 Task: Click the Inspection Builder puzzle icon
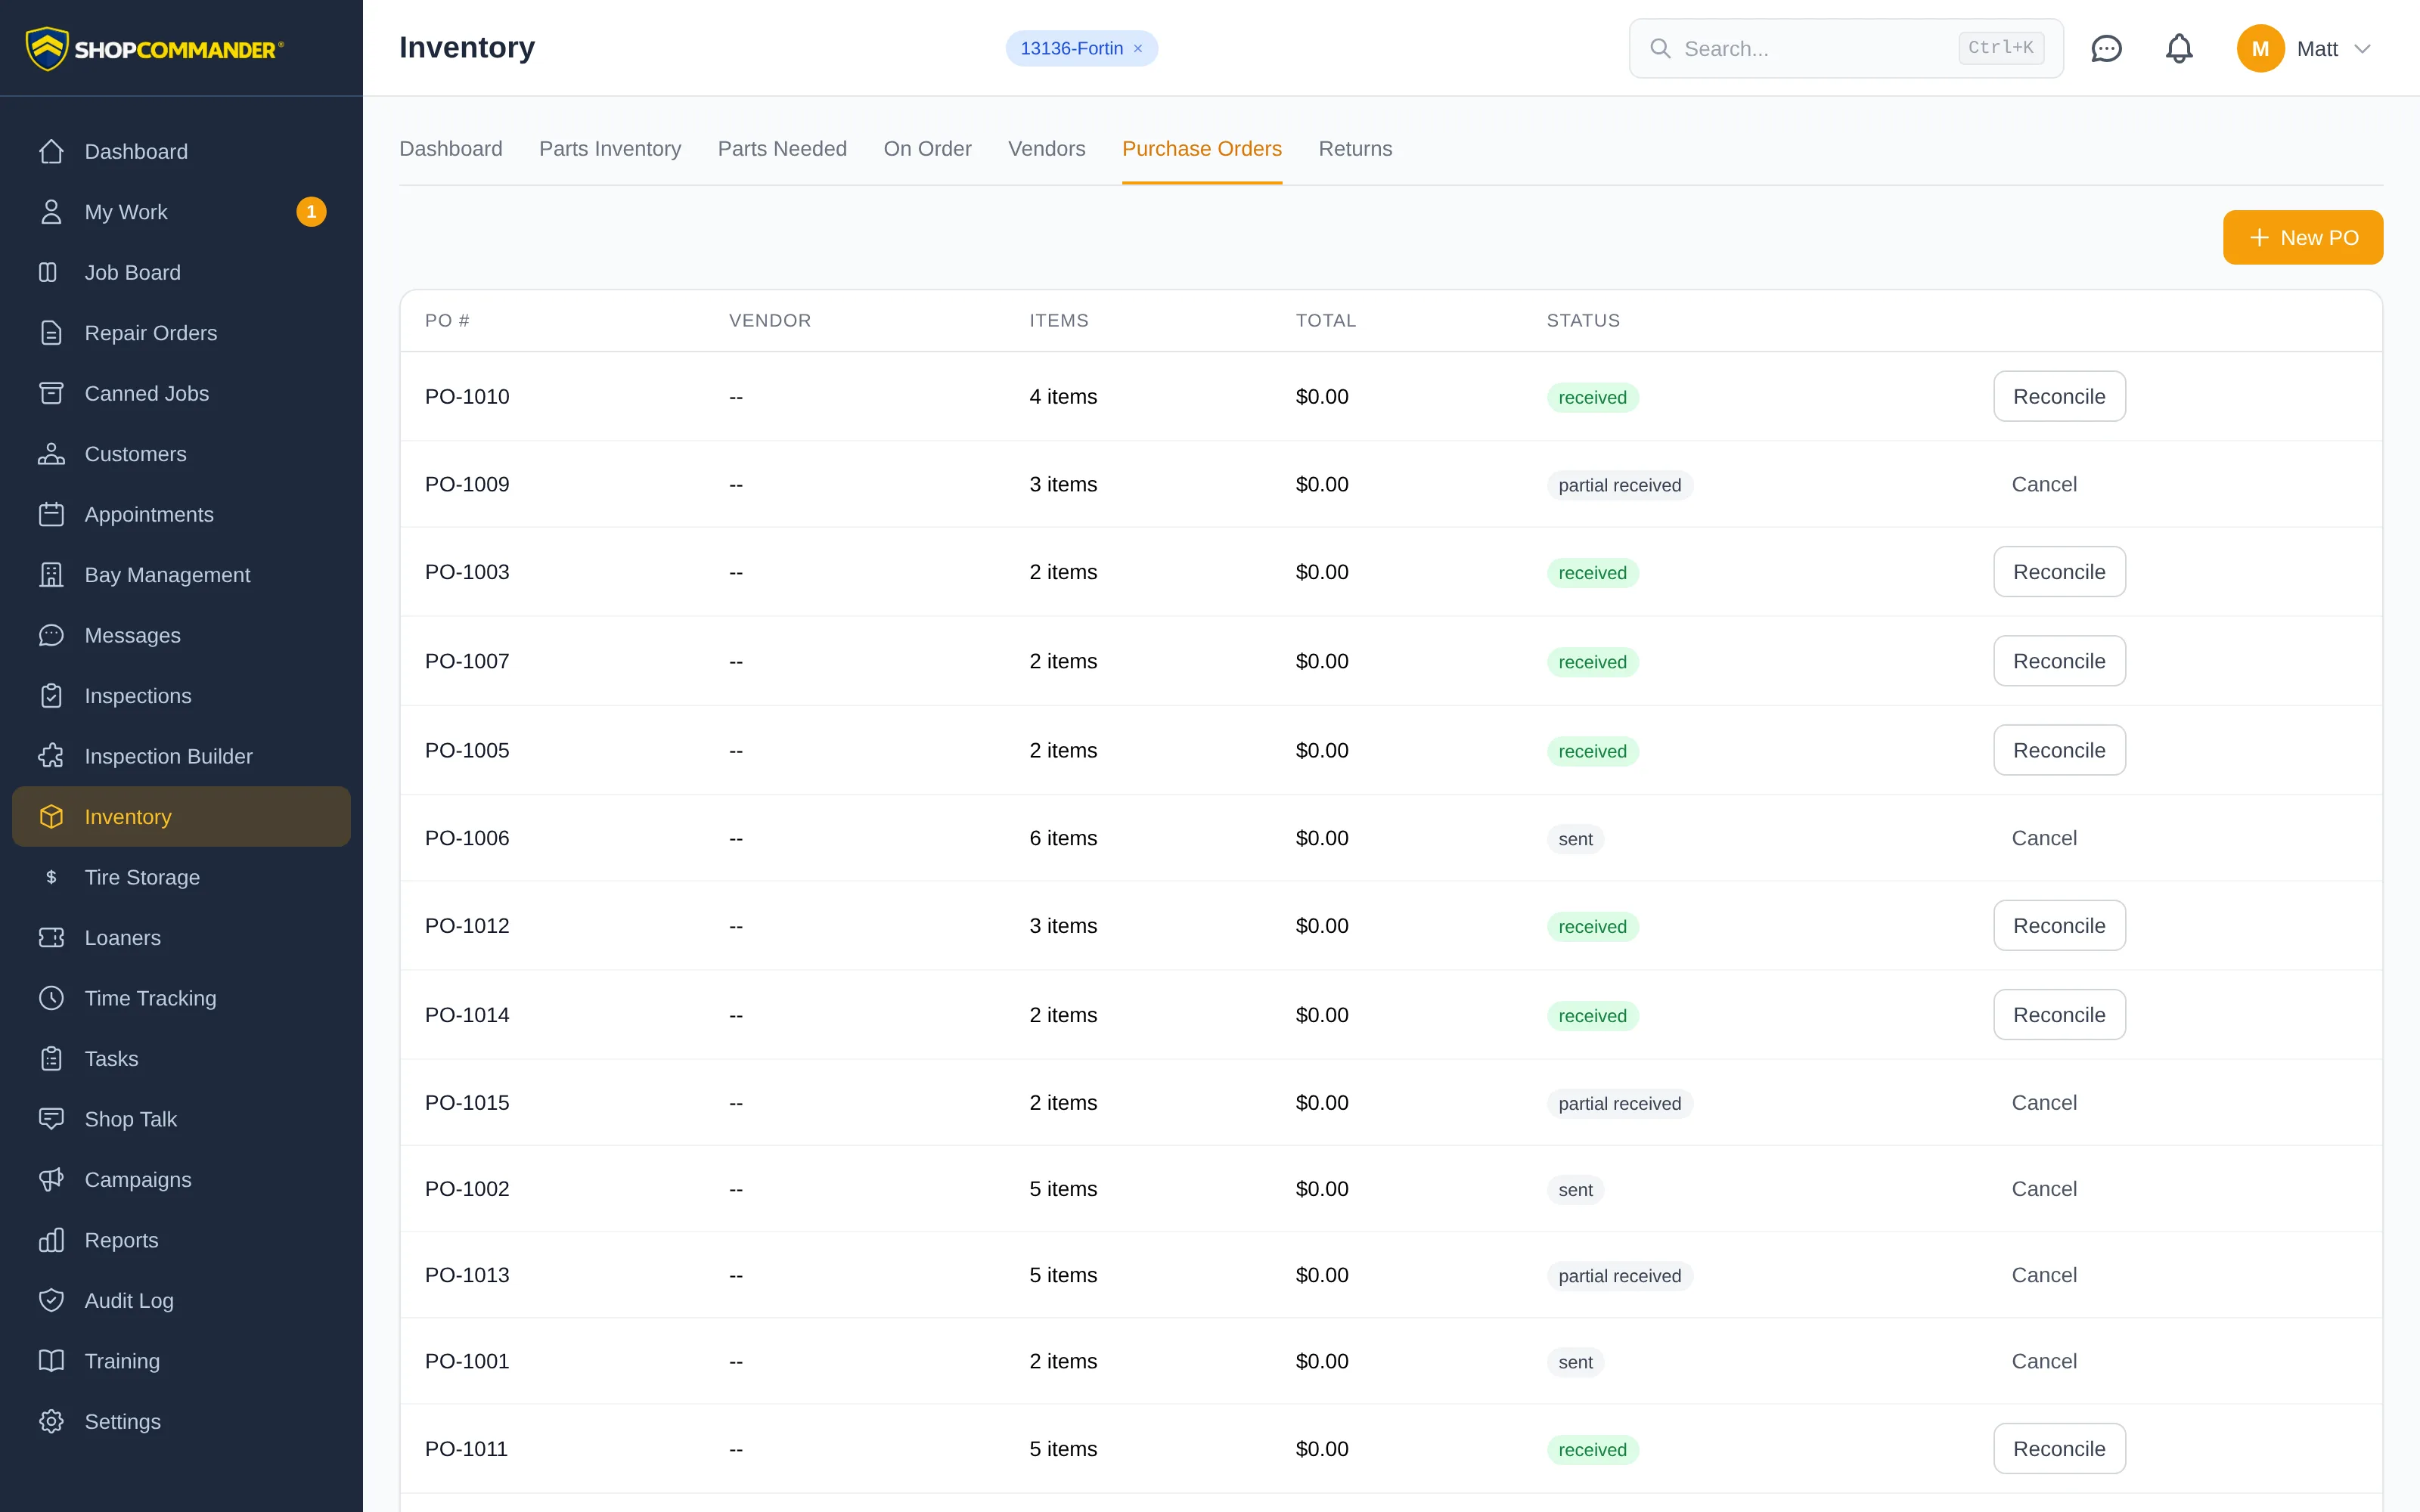point(51,756)
